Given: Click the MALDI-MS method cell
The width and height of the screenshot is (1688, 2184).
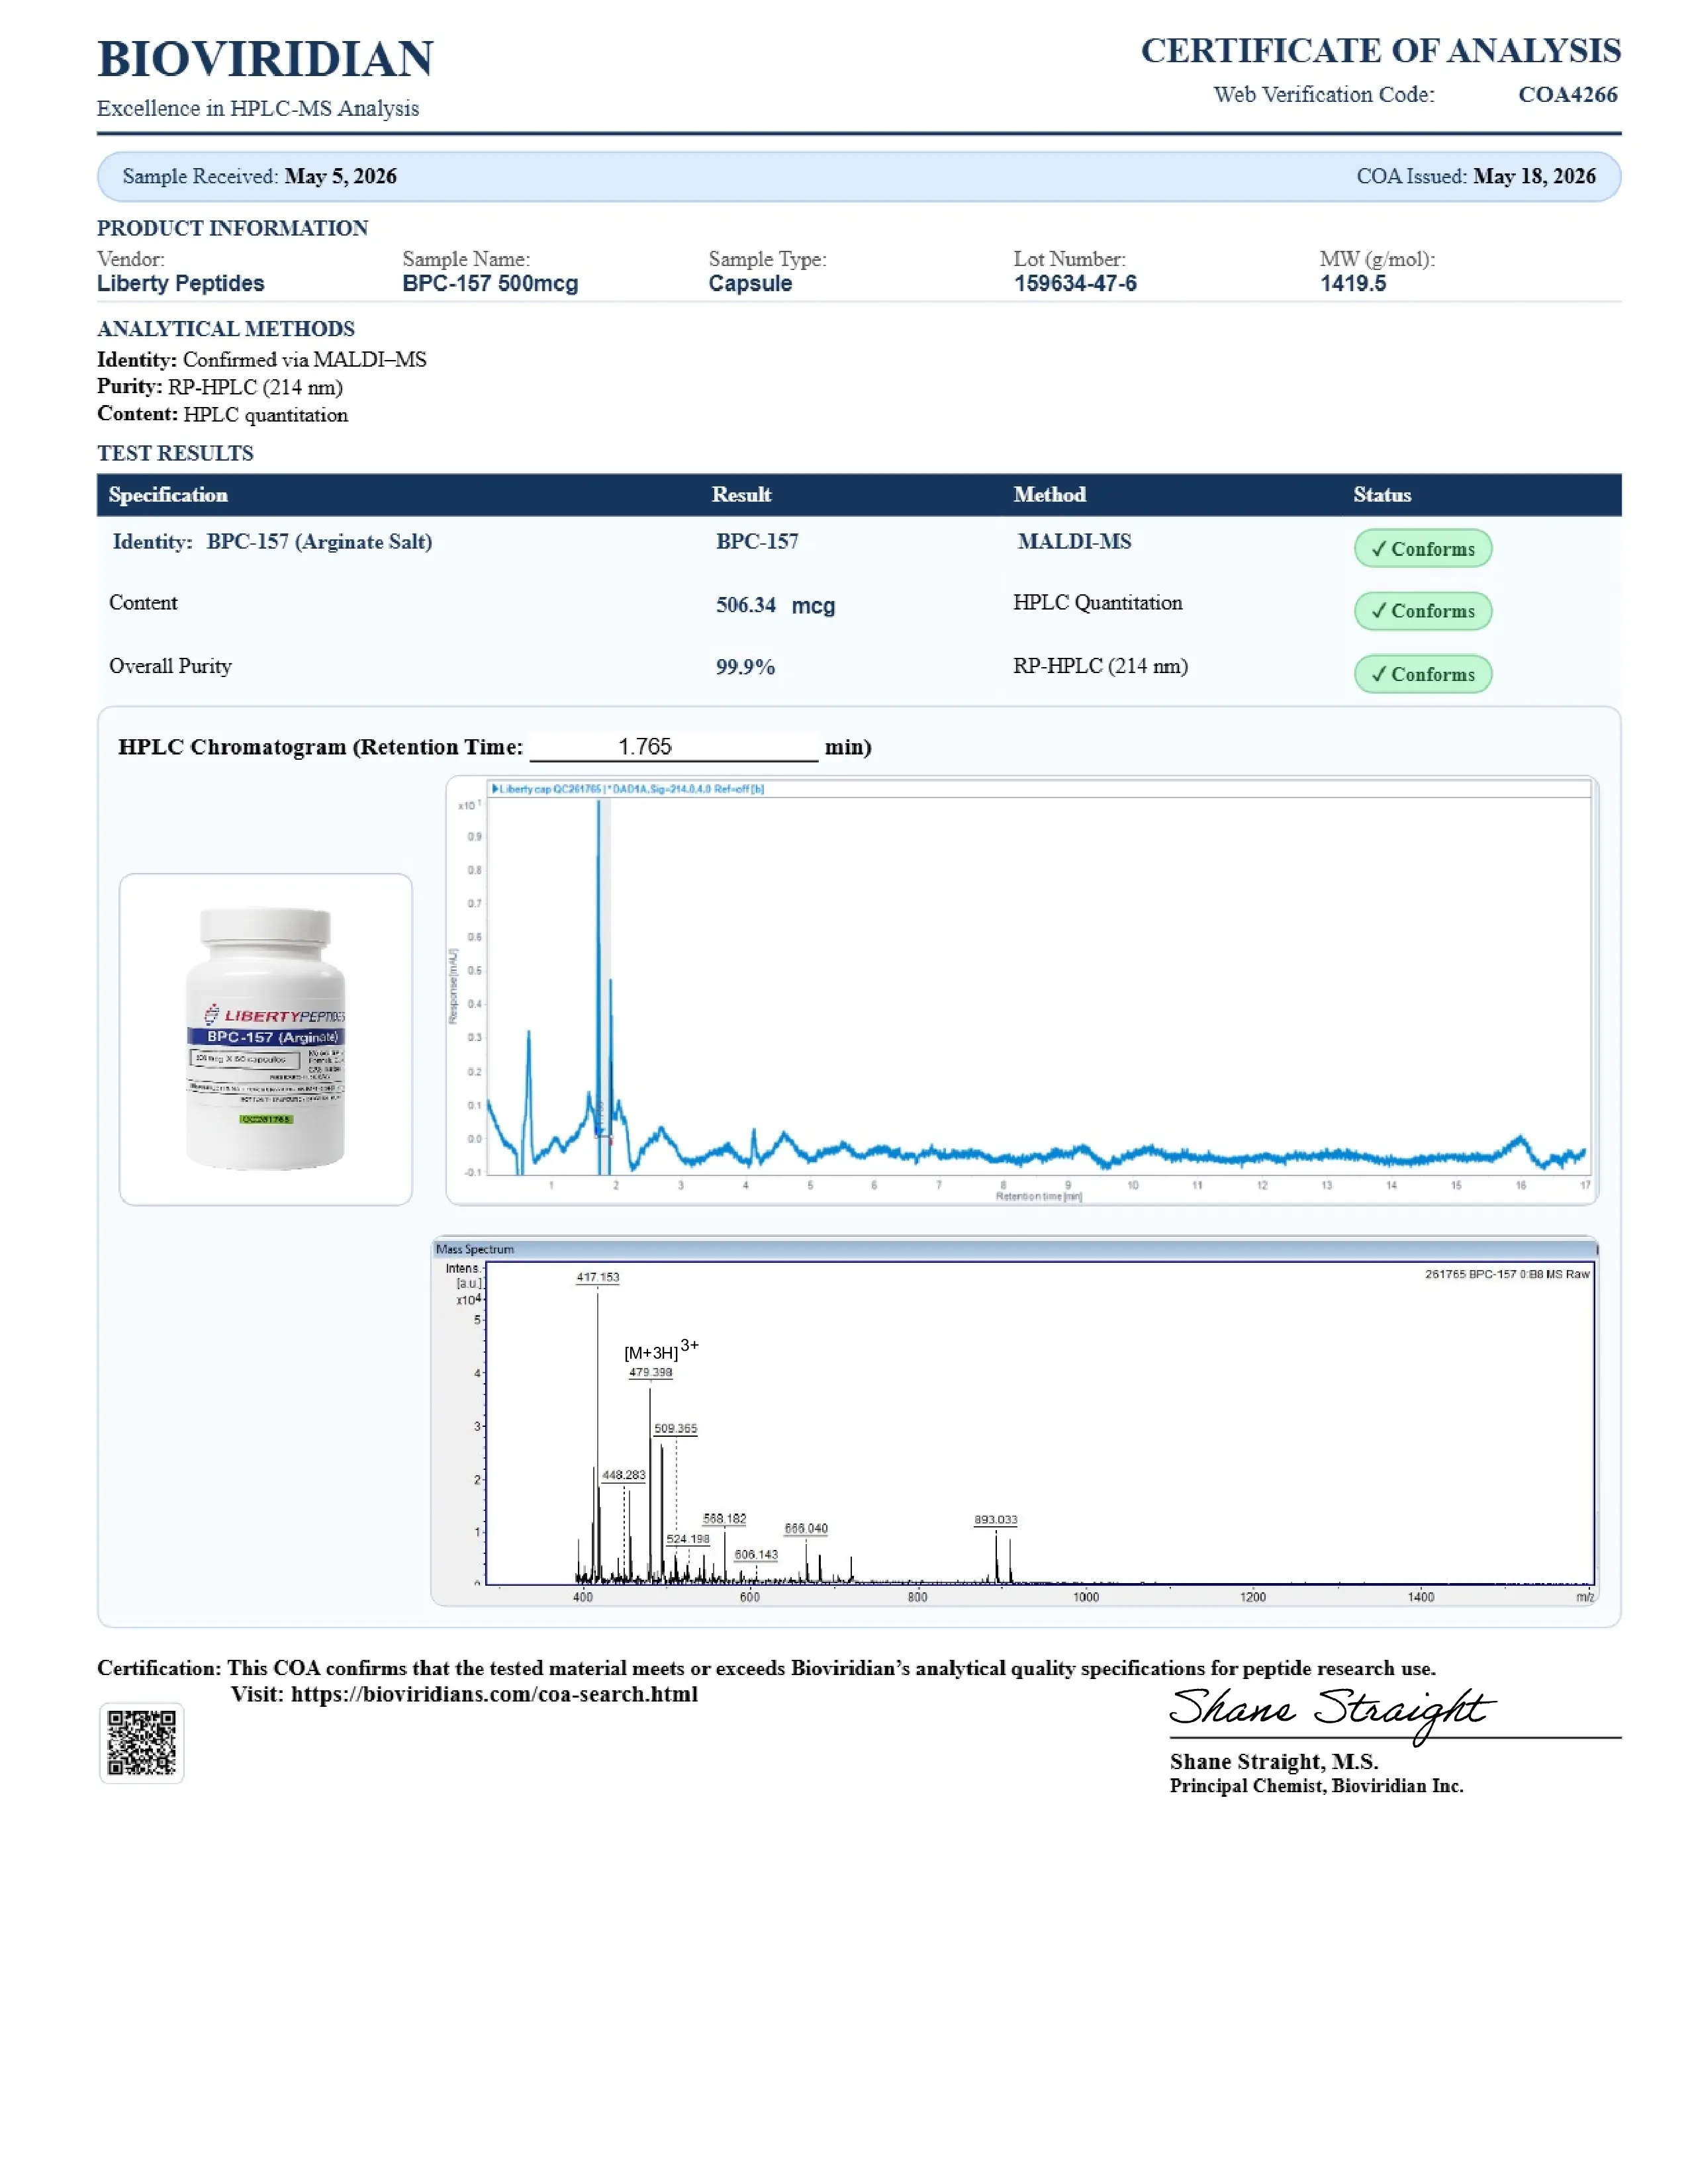Looking at the screenshot, I should [1074, 541].
